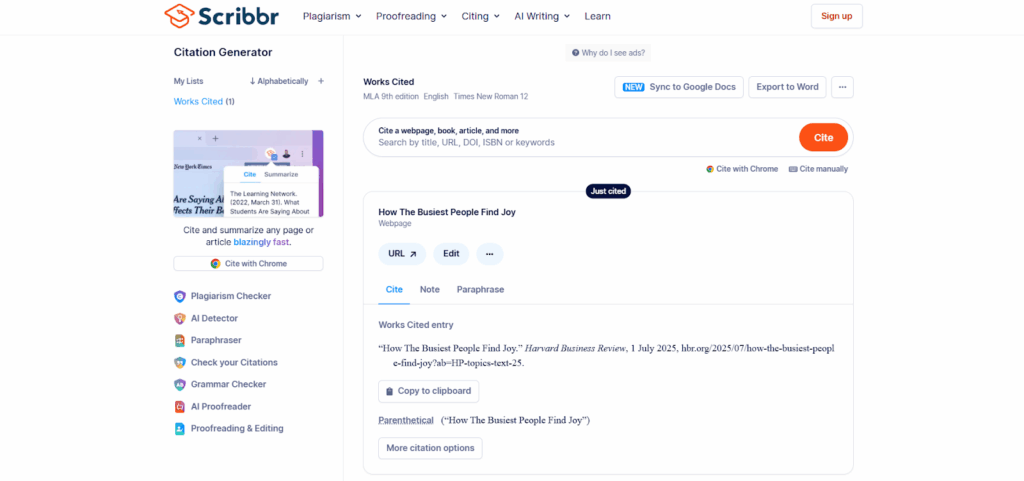Screen dimensions: 1024x481
Task: Click Cite with Chrome below search bar
Action: (742, 169)
